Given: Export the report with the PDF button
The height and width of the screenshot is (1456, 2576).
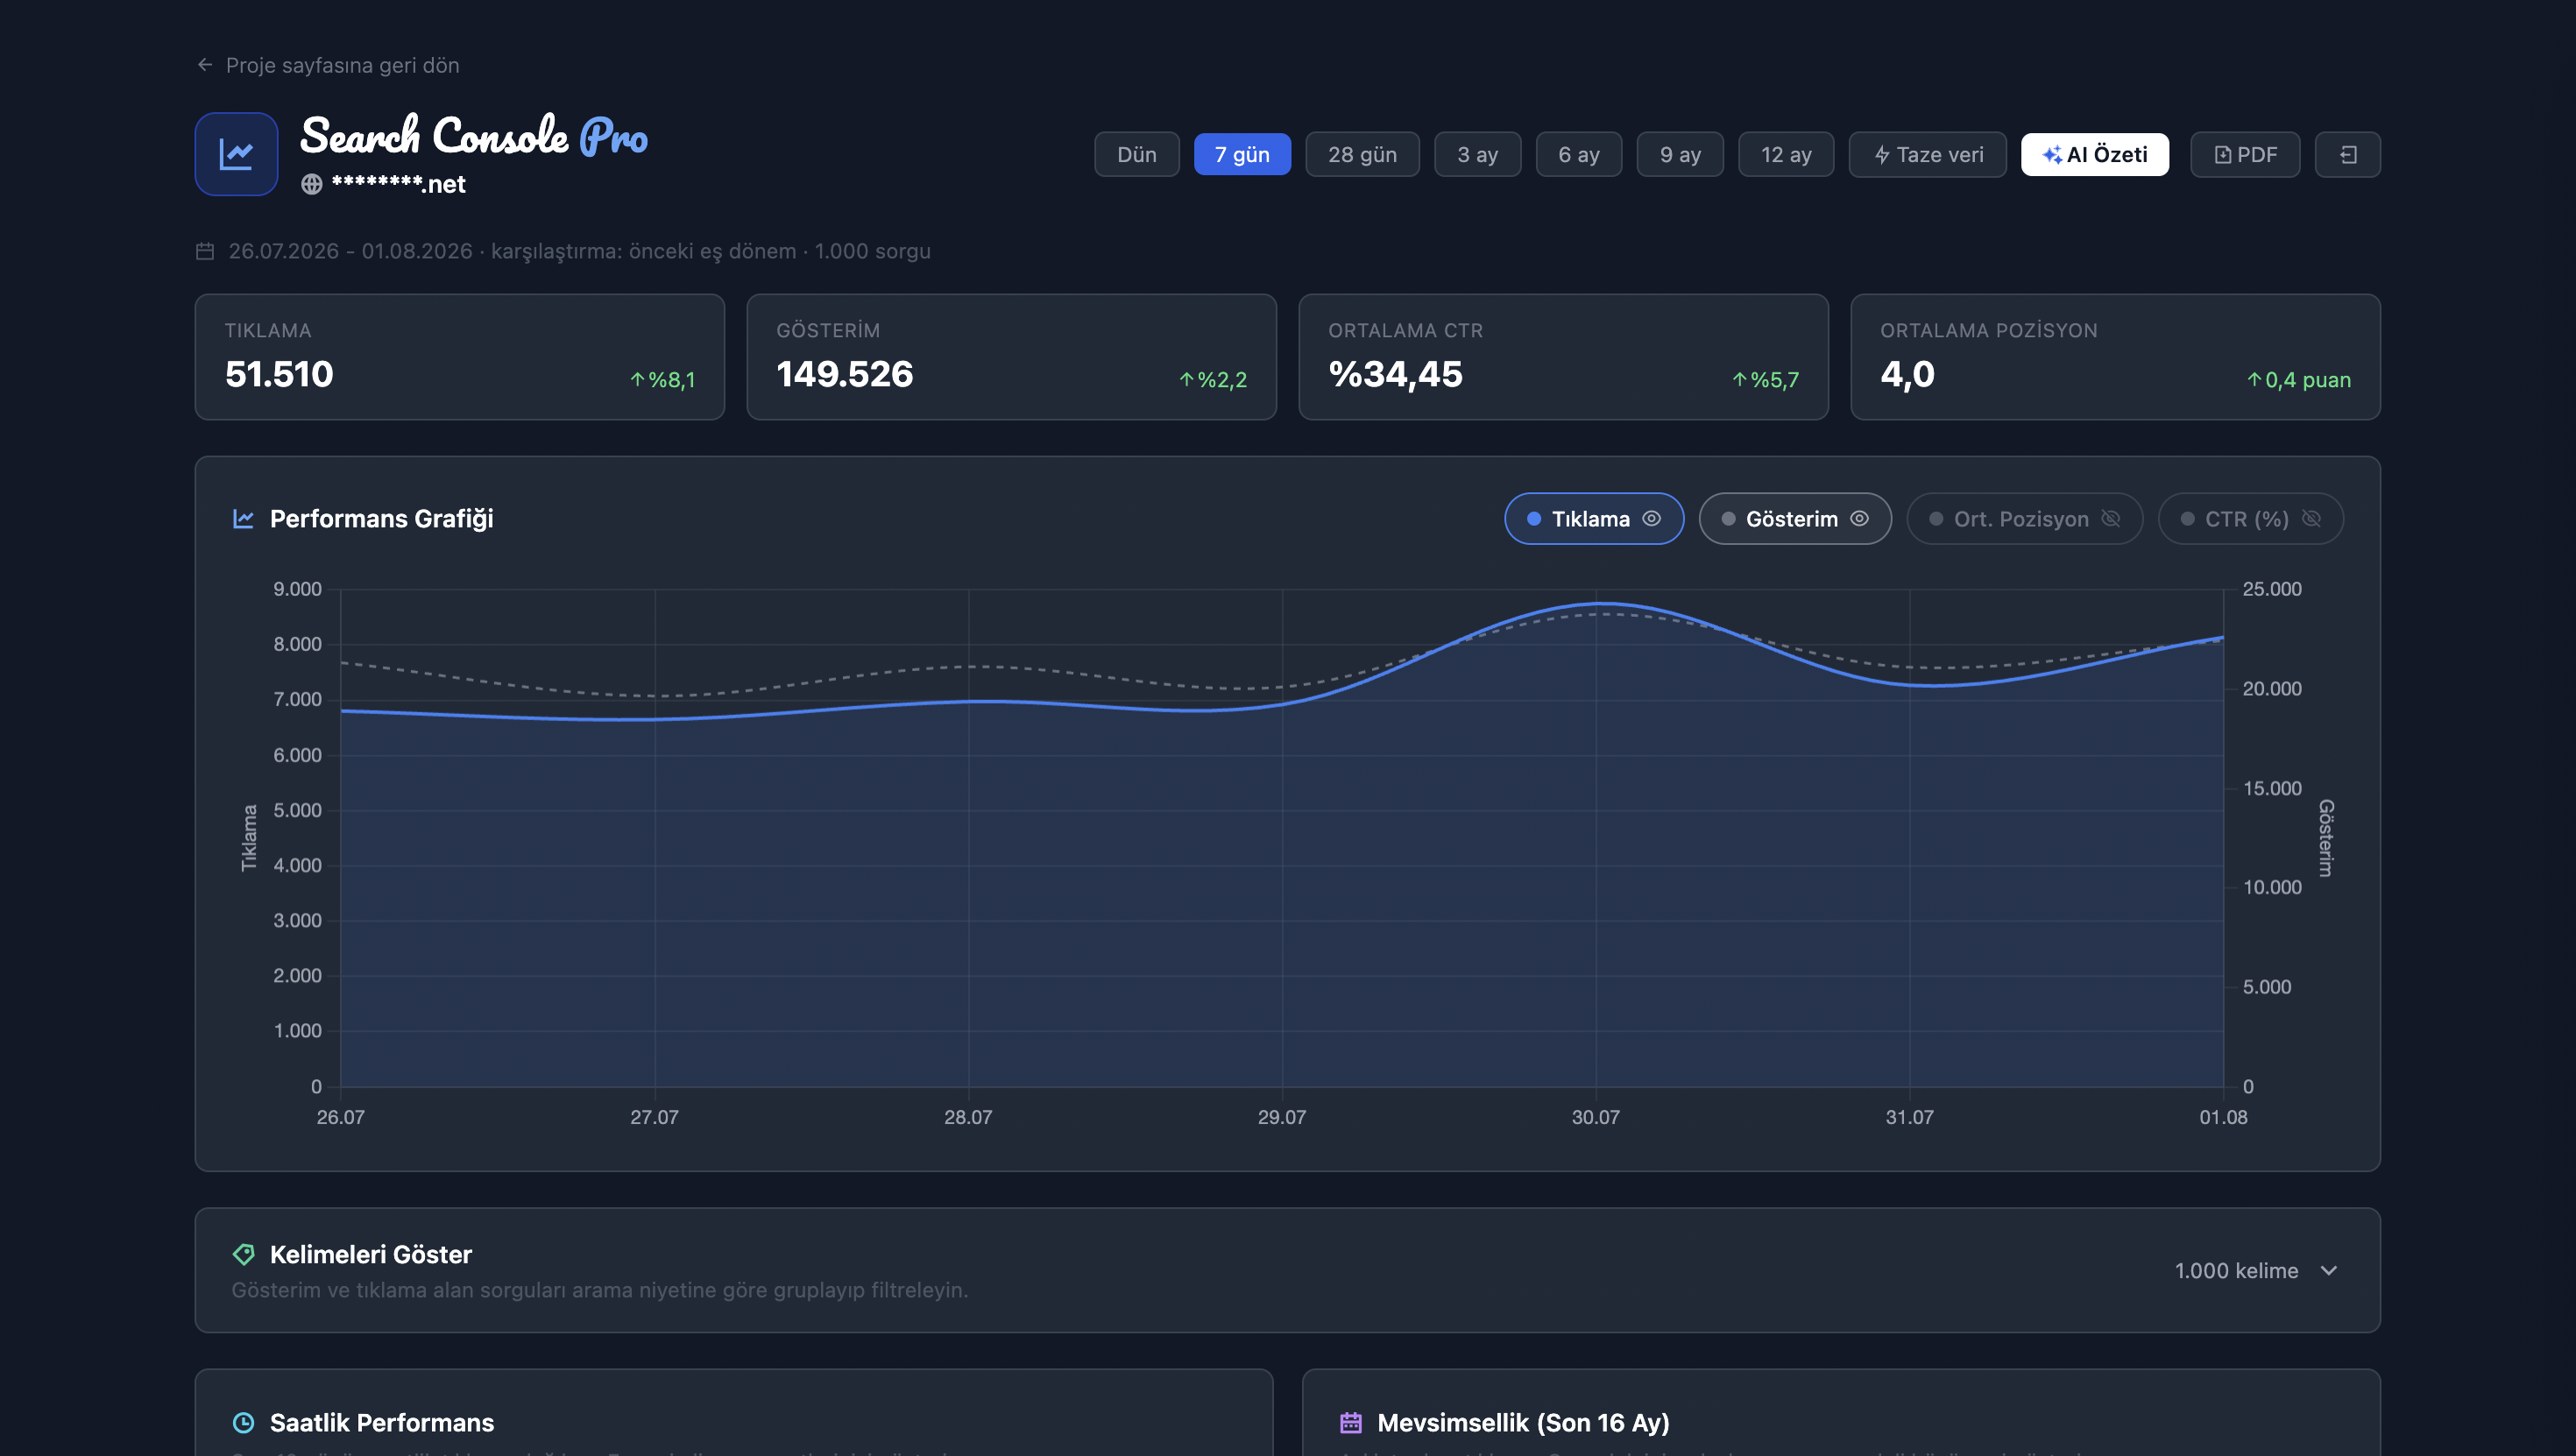Looking at the screenshot, I should pos(2245,155).
